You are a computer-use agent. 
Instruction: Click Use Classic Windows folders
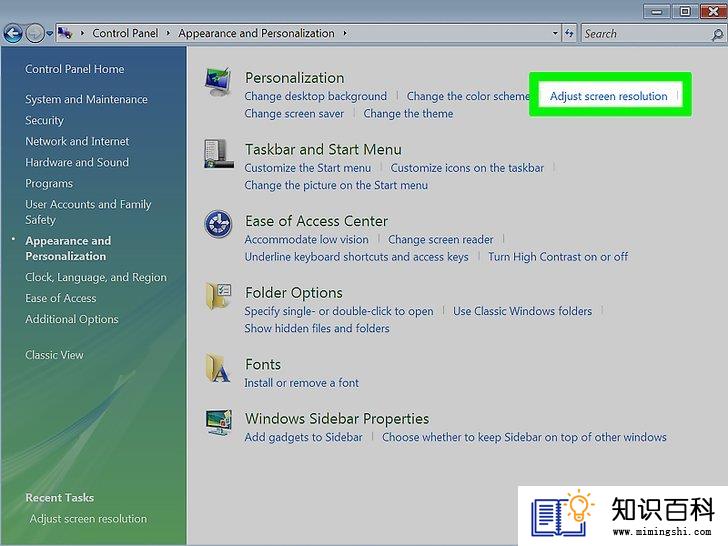[x=523, y=311]
